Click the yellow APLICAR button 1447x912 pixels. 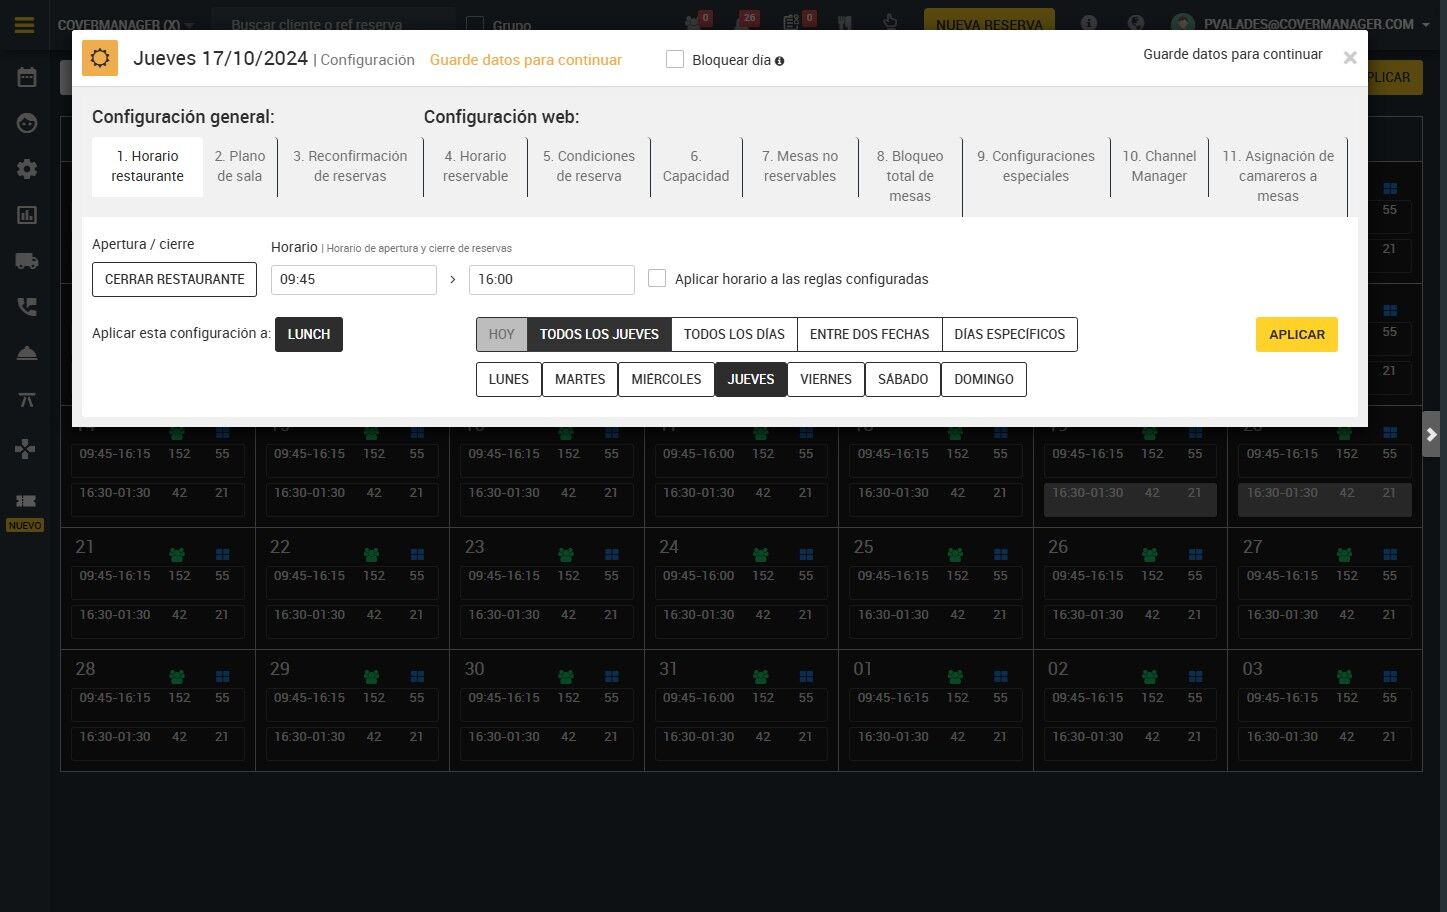(1297, 334)
